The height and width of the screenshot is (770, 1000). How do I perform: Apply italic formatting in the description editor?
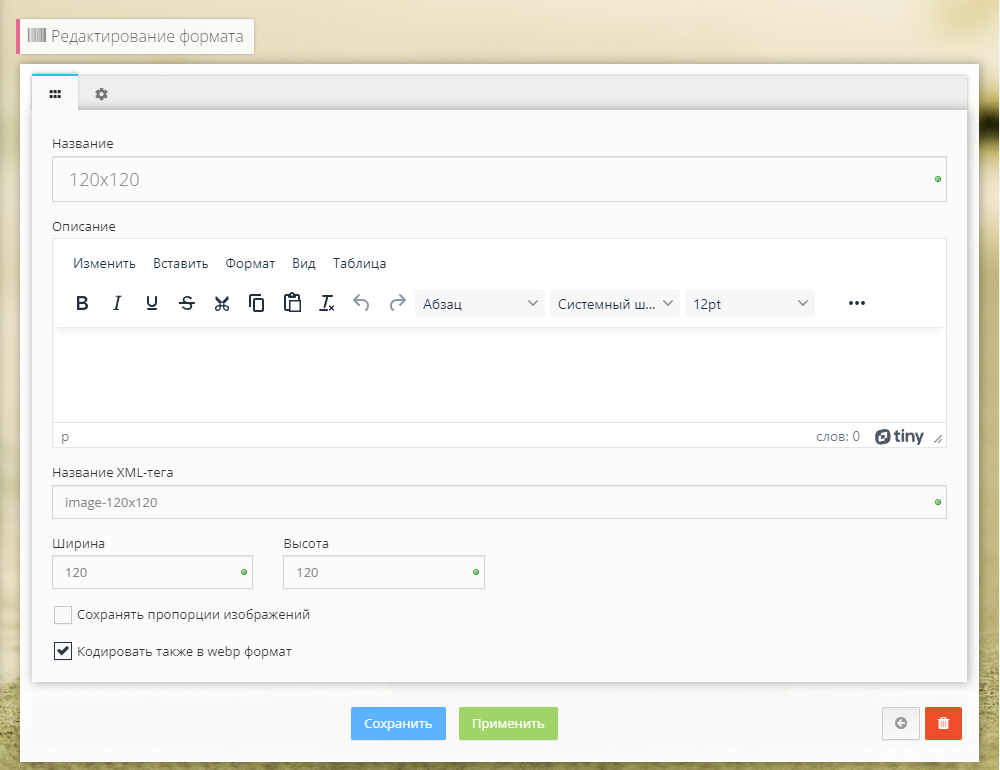click(x=117, y=304)
